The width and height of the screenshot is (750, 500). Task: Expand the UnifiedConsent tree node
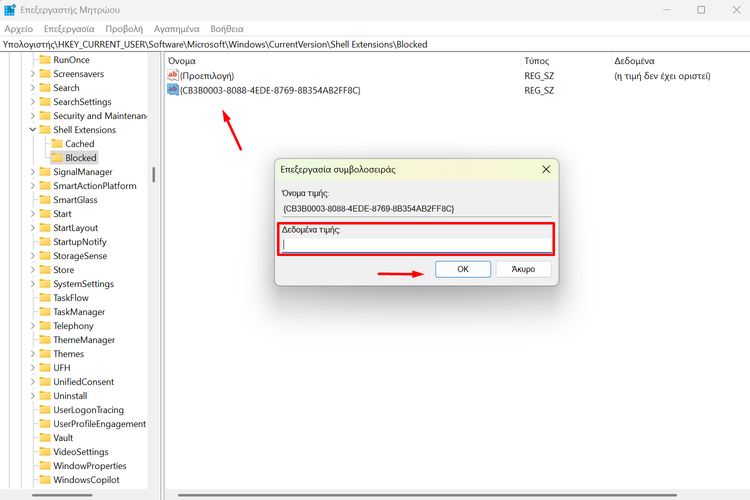pos(33,382)
